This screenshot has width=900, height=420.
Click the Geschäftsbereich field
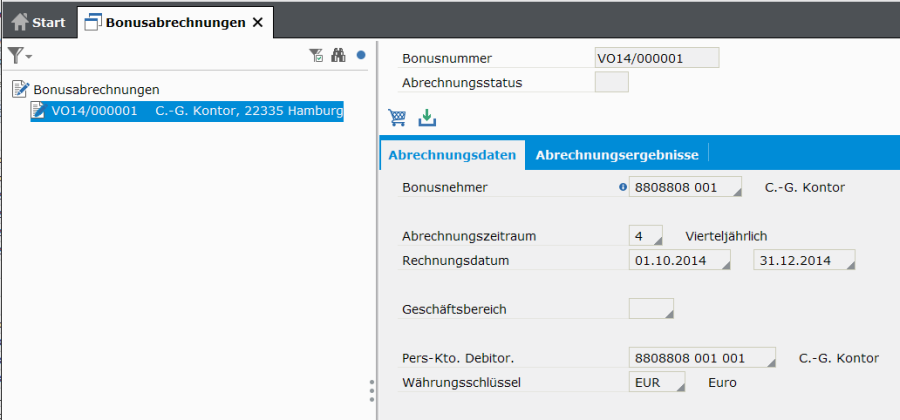650,309
